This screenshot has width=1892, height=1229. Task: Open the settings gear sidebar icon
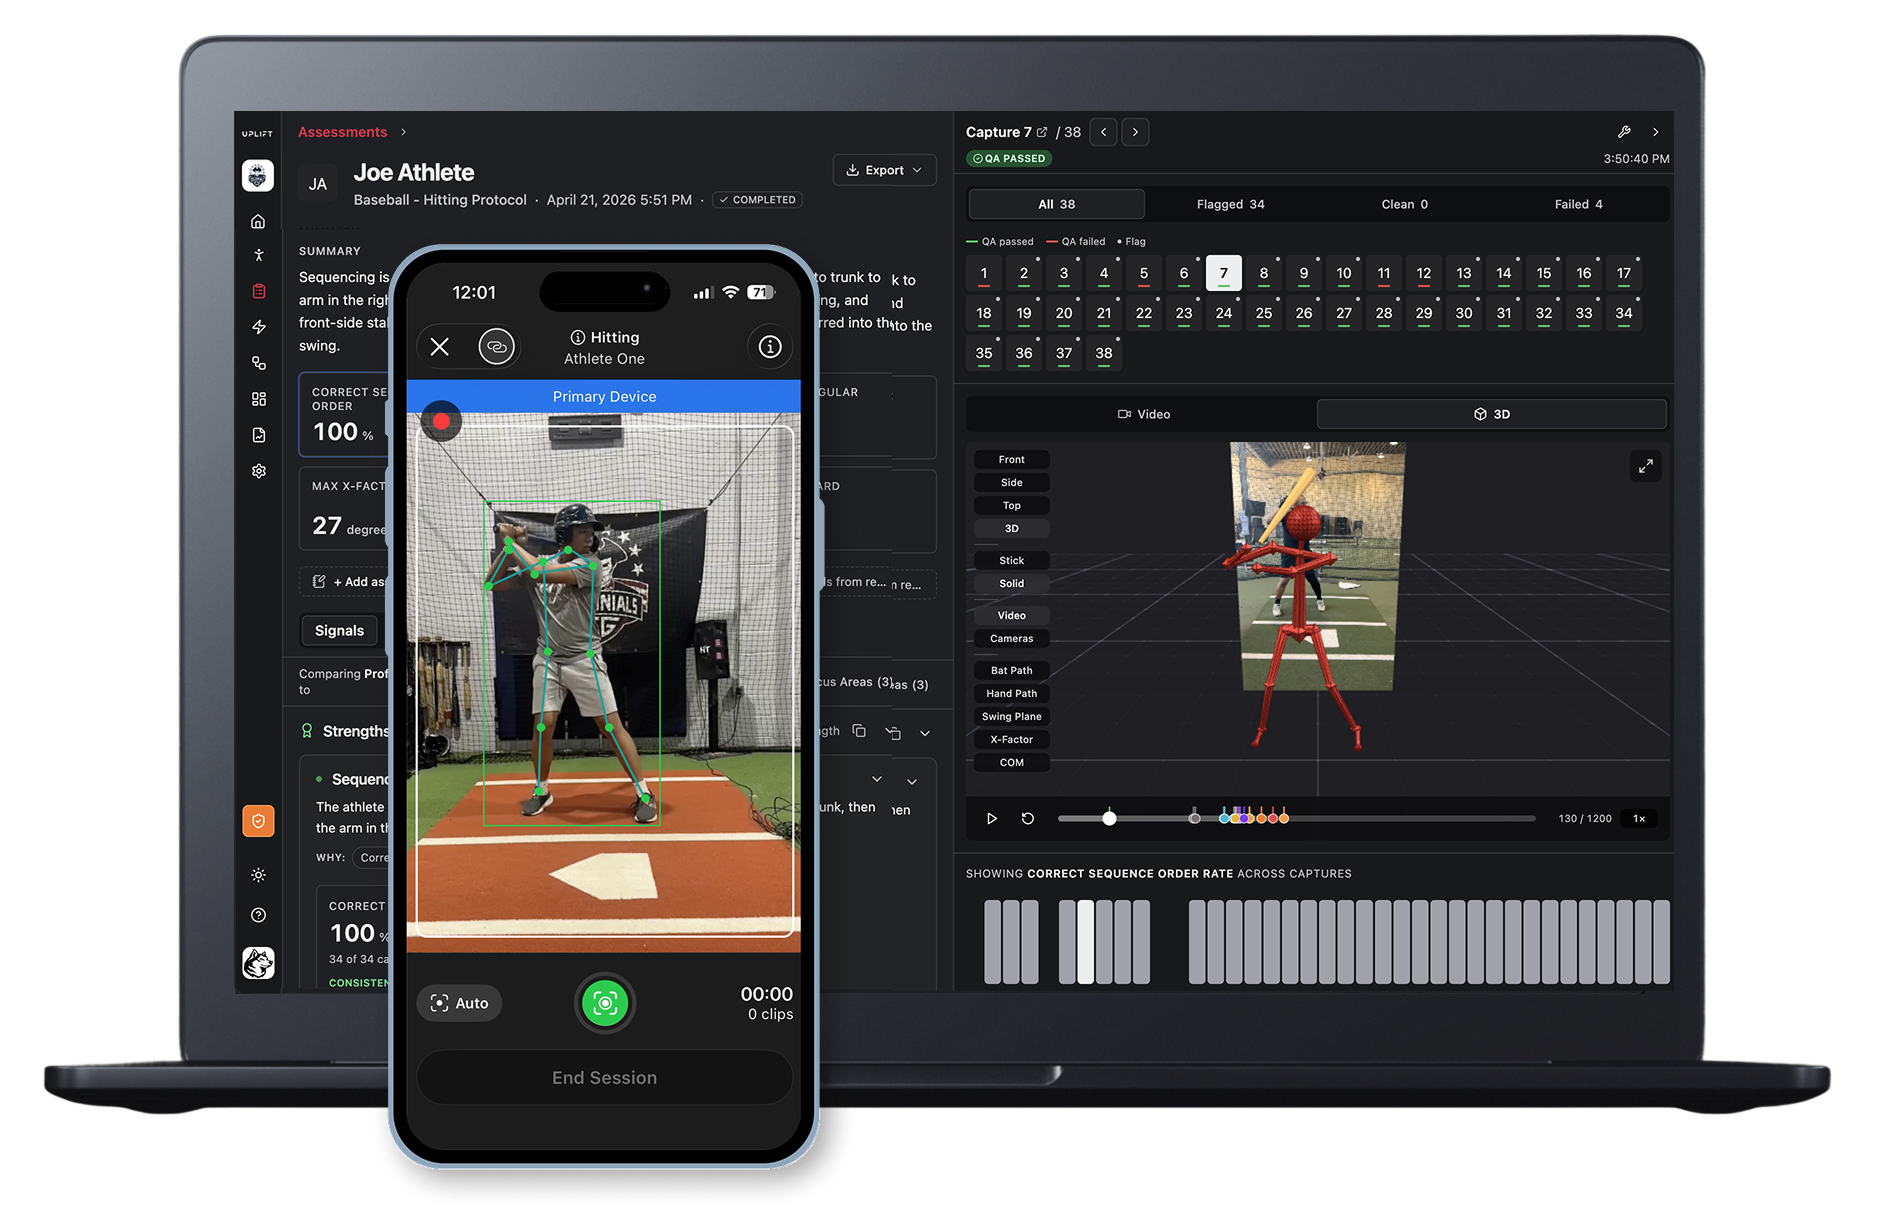coord(258,471)
